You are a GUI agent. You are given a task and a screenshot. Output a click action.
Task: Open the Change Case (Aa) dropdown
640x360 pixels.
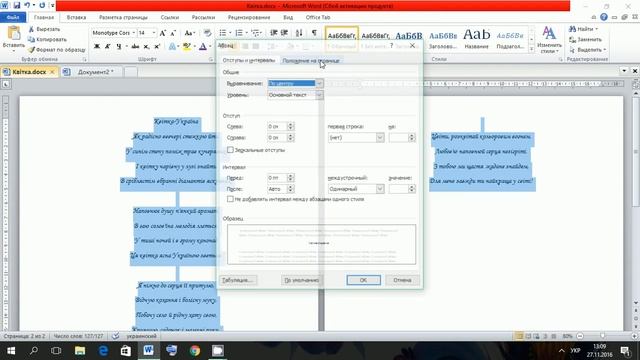[189, 33]
